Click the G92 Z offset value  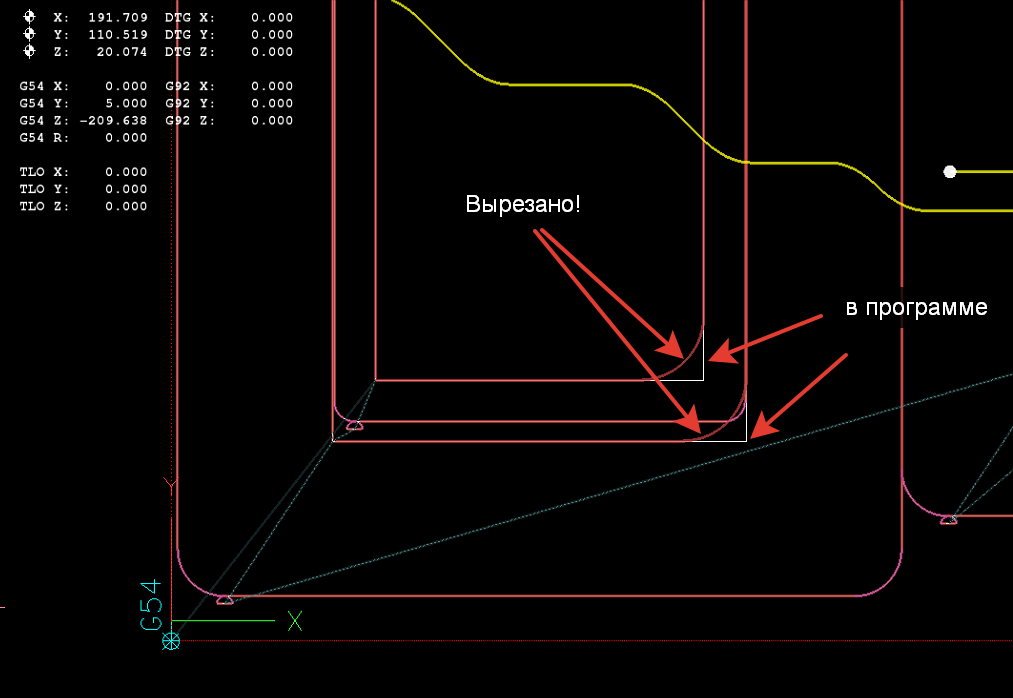click(272, 120)
